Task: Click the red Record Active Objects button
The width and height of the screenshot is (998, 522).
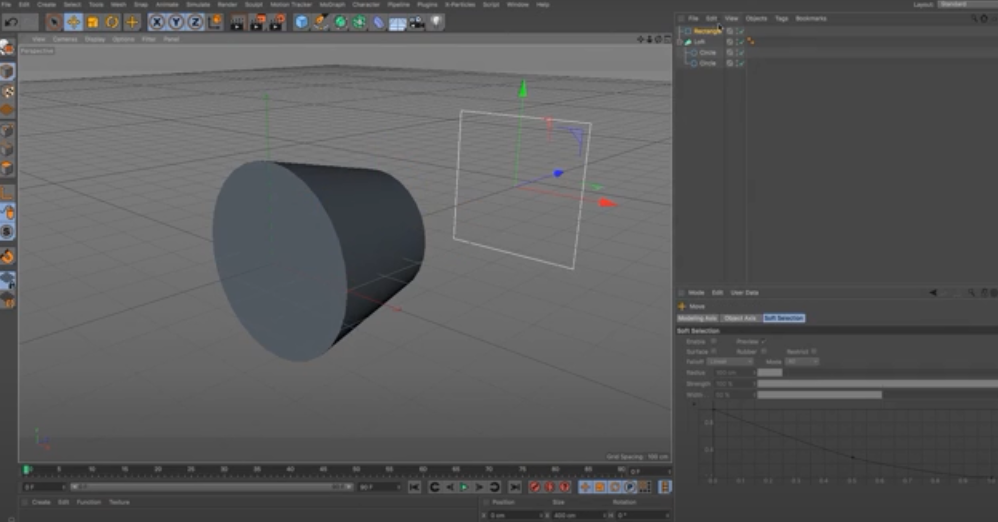Action: pos(535,487)
